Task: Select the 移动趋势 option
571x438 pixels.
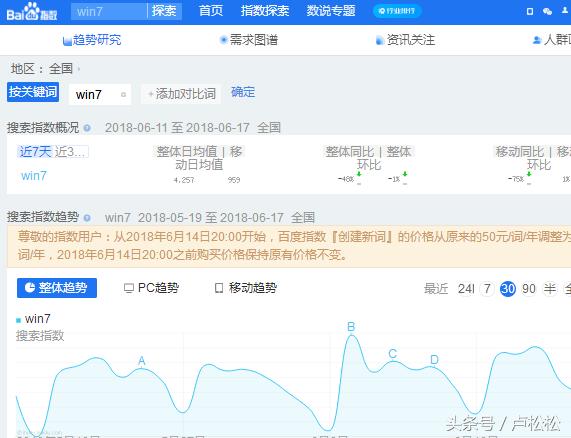Action: (x=246, y=288)
